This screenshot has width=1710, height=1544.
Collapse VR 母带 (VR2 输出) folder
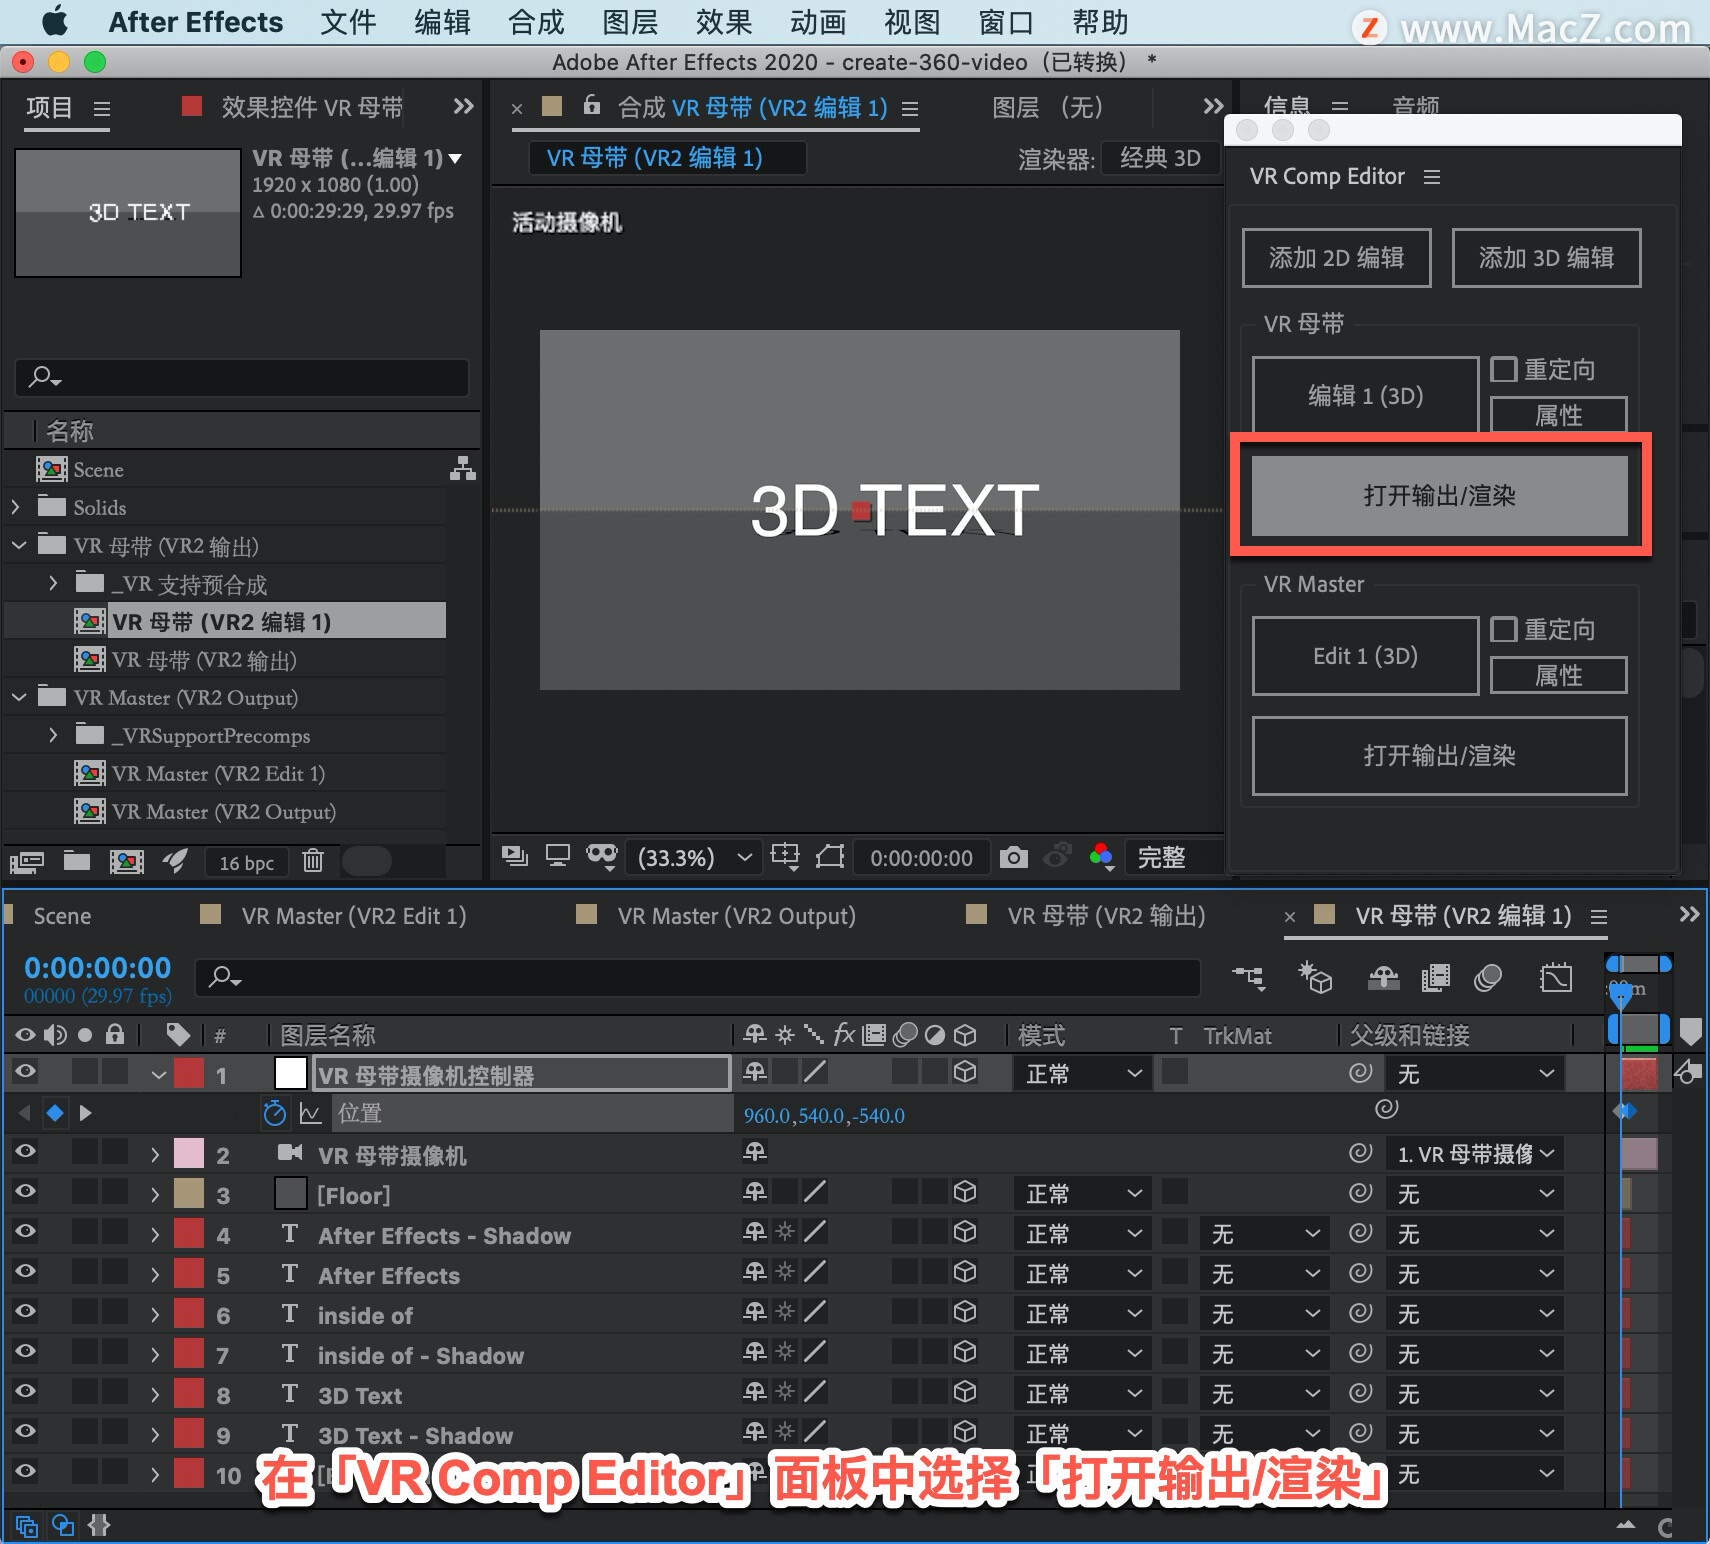[19, 545]
